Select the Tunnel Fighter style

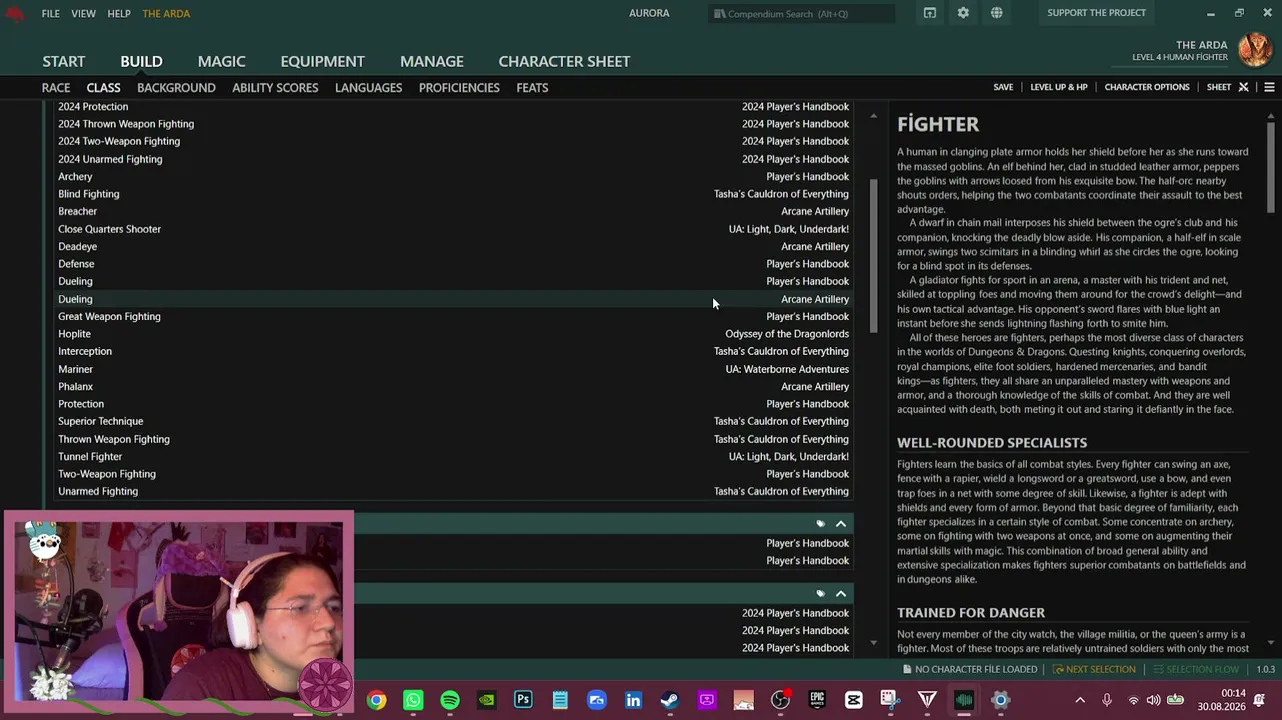(453, 456)
